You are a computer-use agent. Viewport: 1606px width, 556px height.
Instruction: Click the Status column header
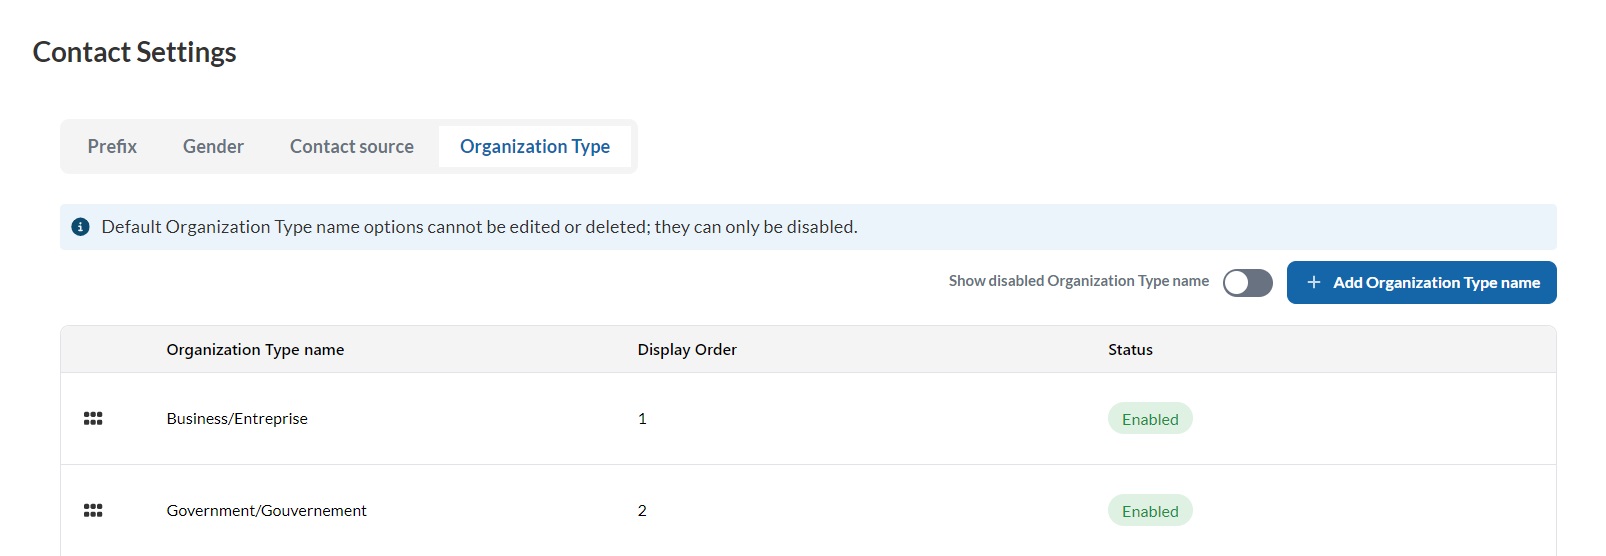coord(1130,350)
